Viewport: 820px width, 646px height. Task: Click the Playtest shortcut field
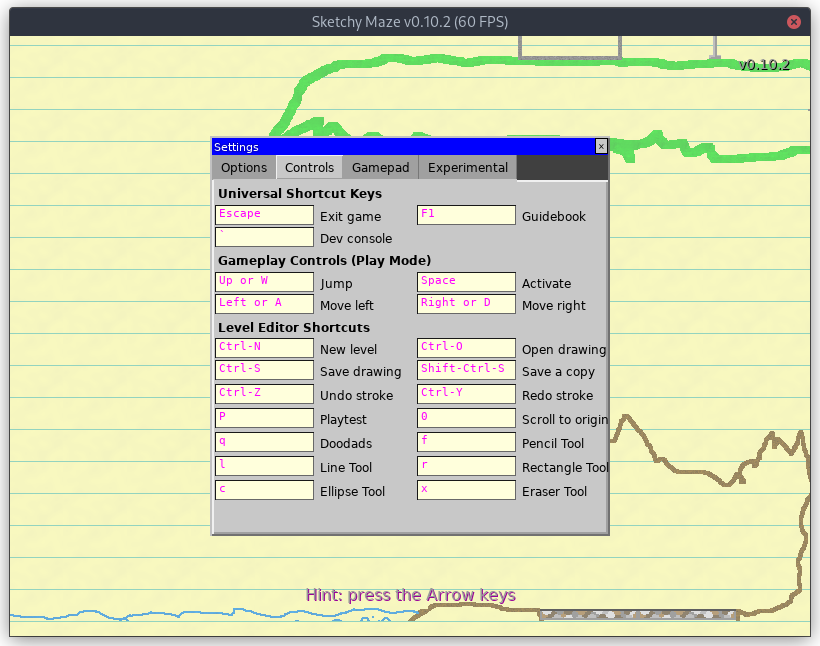pyautogui.click(x=264, y=418)
